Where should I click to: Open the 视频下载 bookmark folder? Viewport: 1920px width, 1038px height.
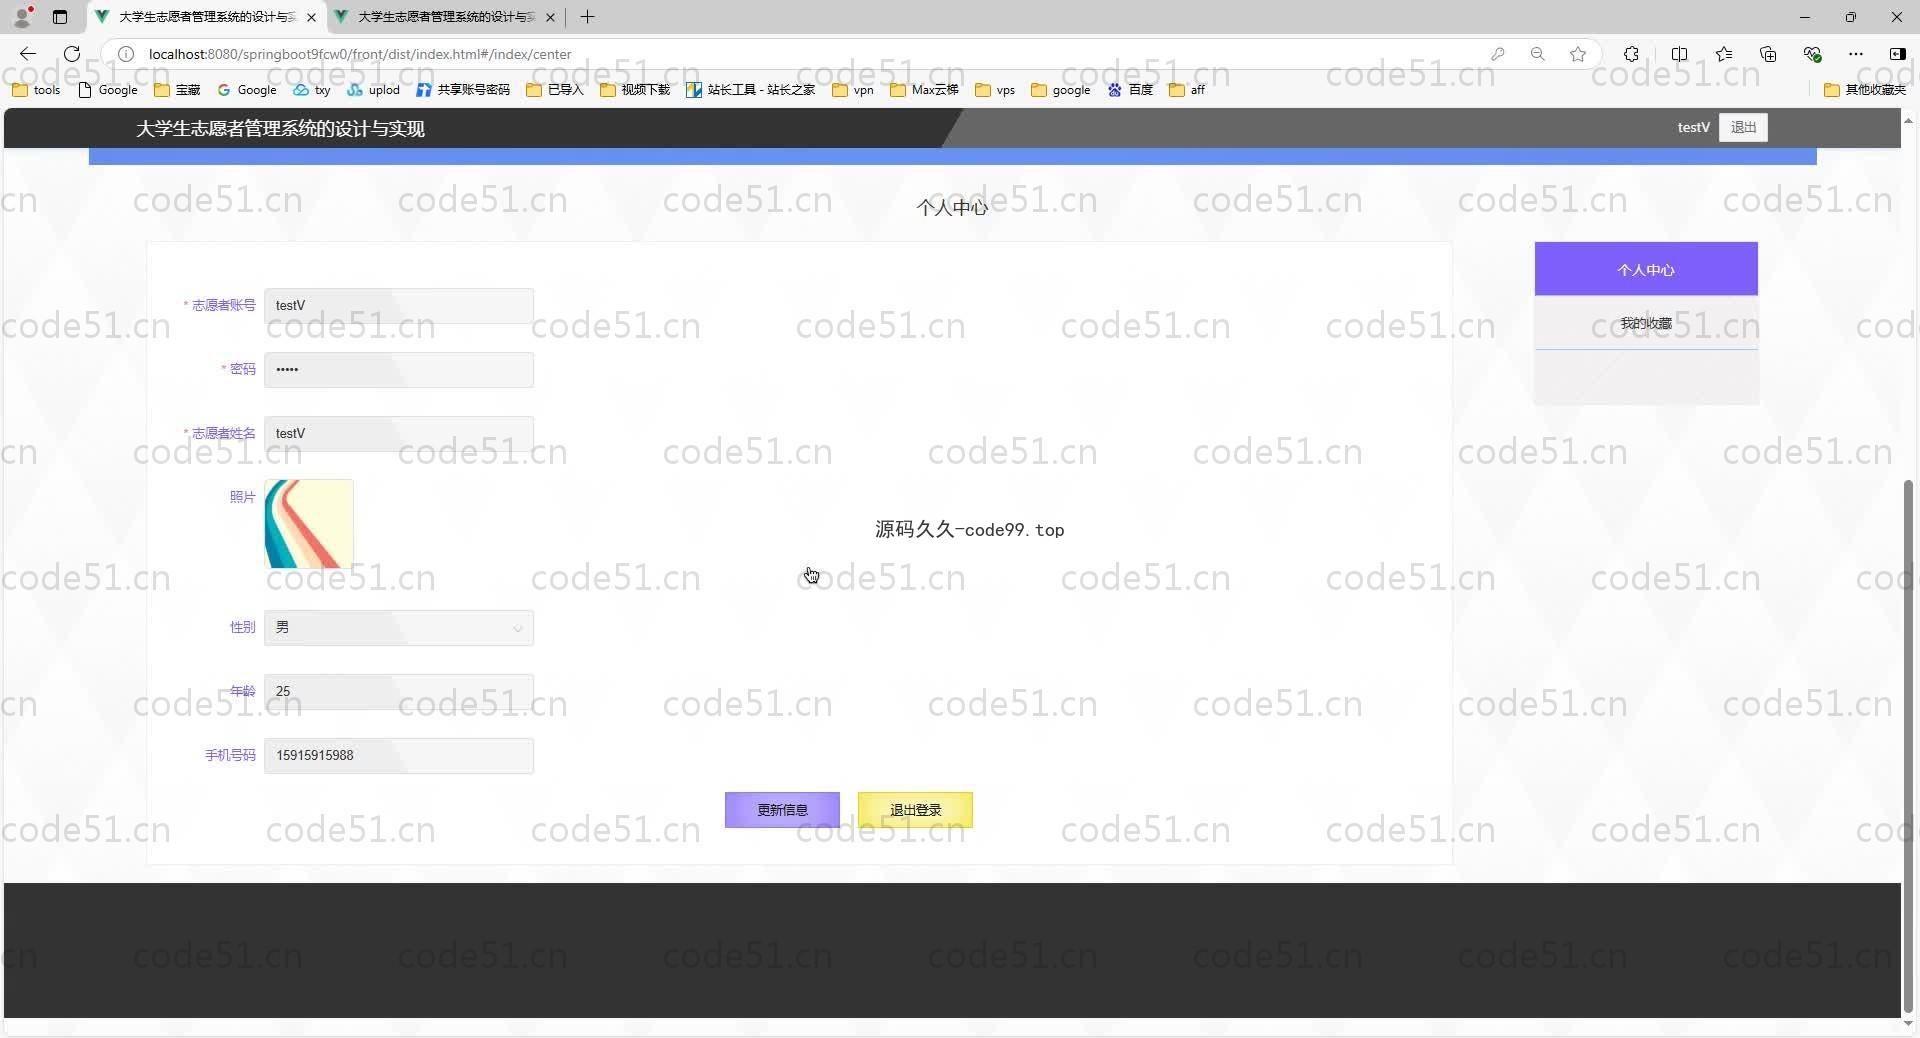[x=635, y=90]
